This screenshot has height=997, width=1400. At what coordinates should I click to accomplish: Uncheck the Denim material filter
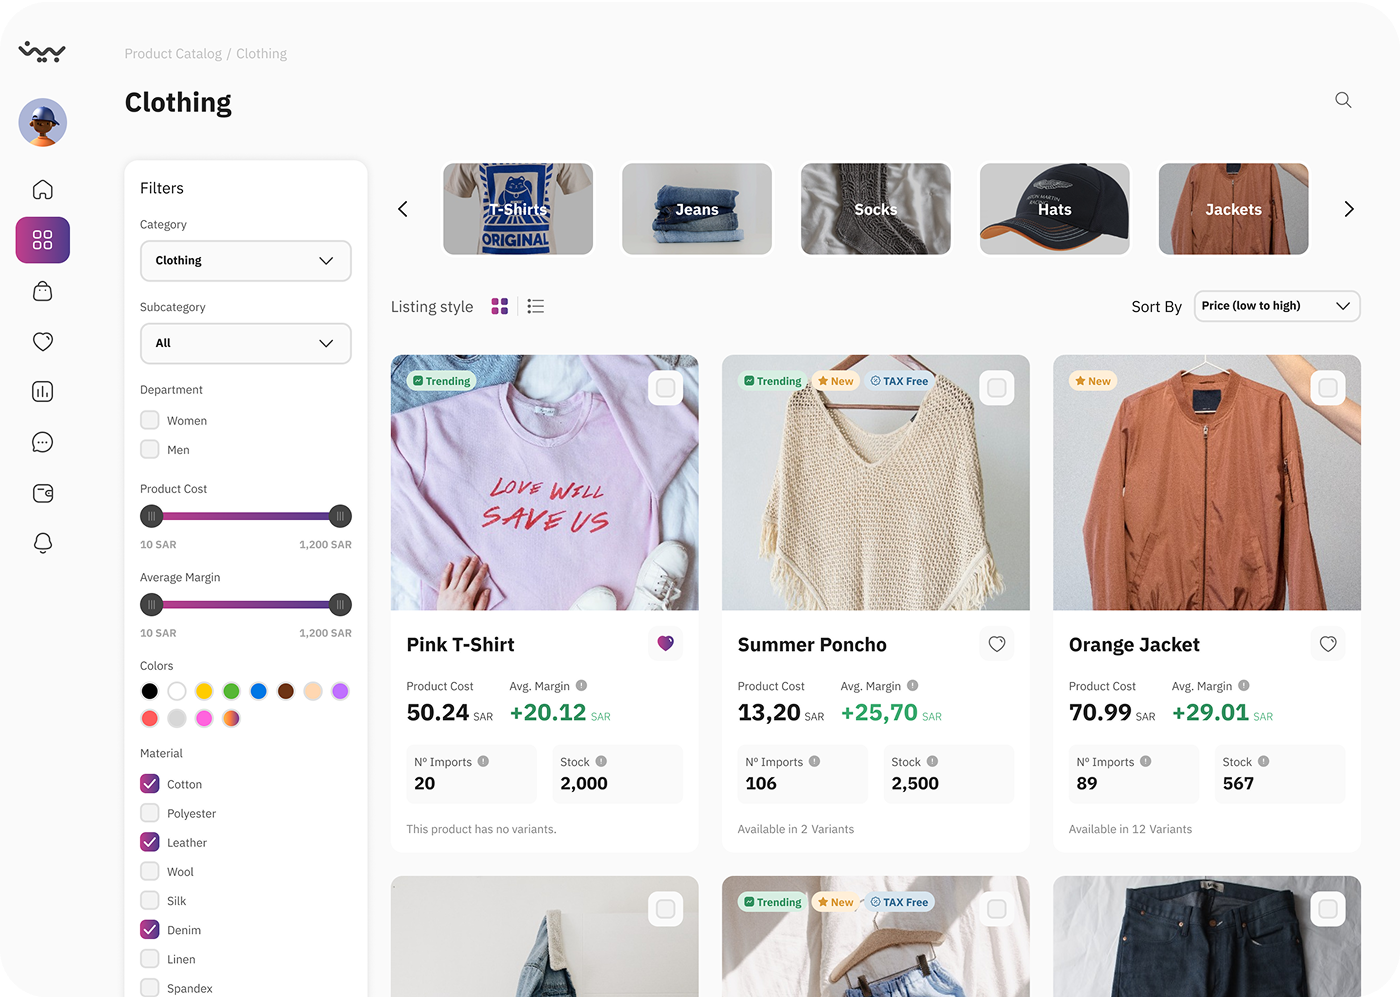coord(150,929)
